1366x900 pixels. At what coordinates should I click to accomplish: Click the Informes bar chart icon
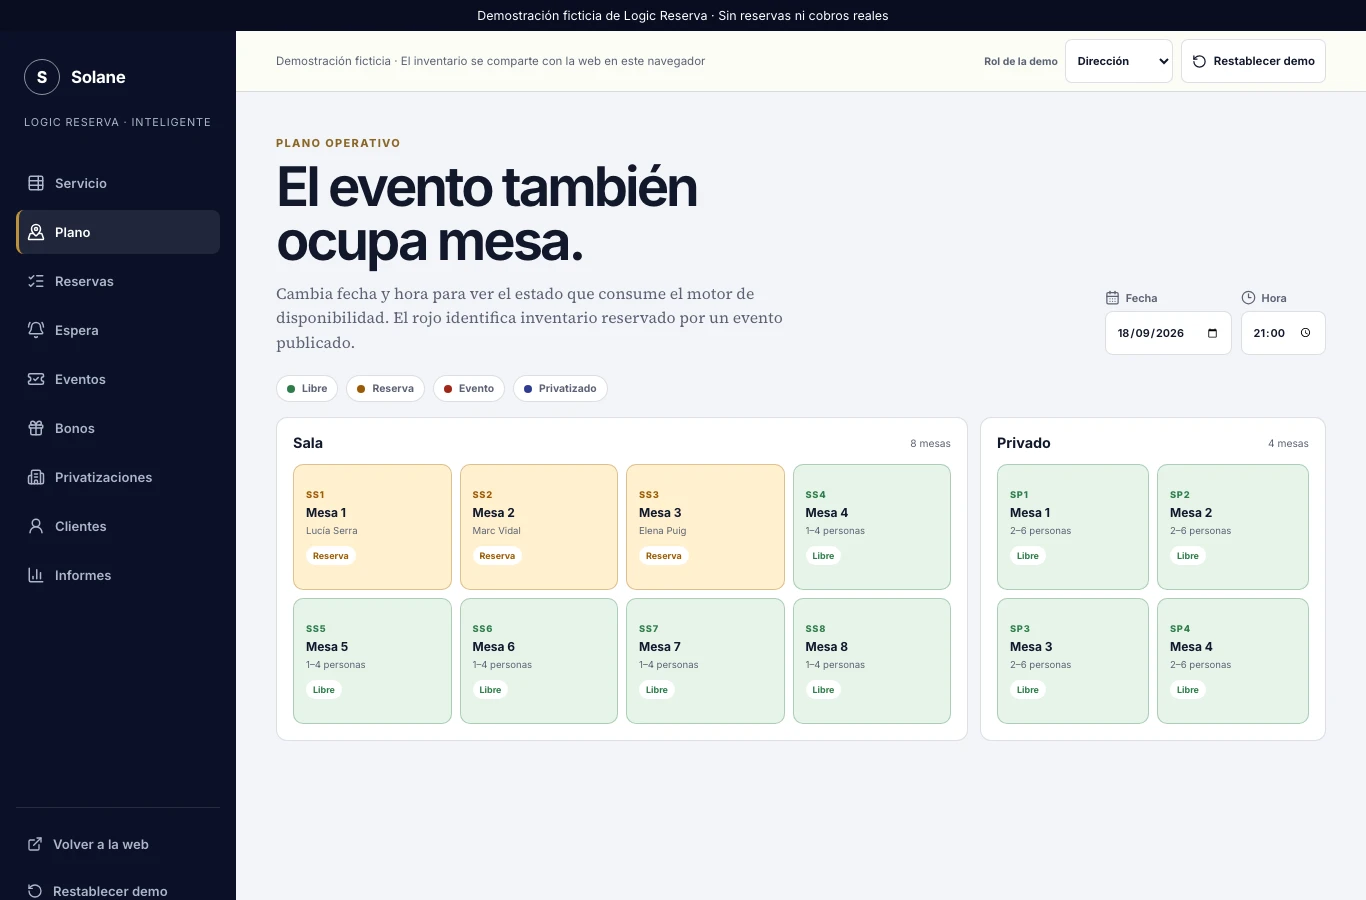pos(36,575)
